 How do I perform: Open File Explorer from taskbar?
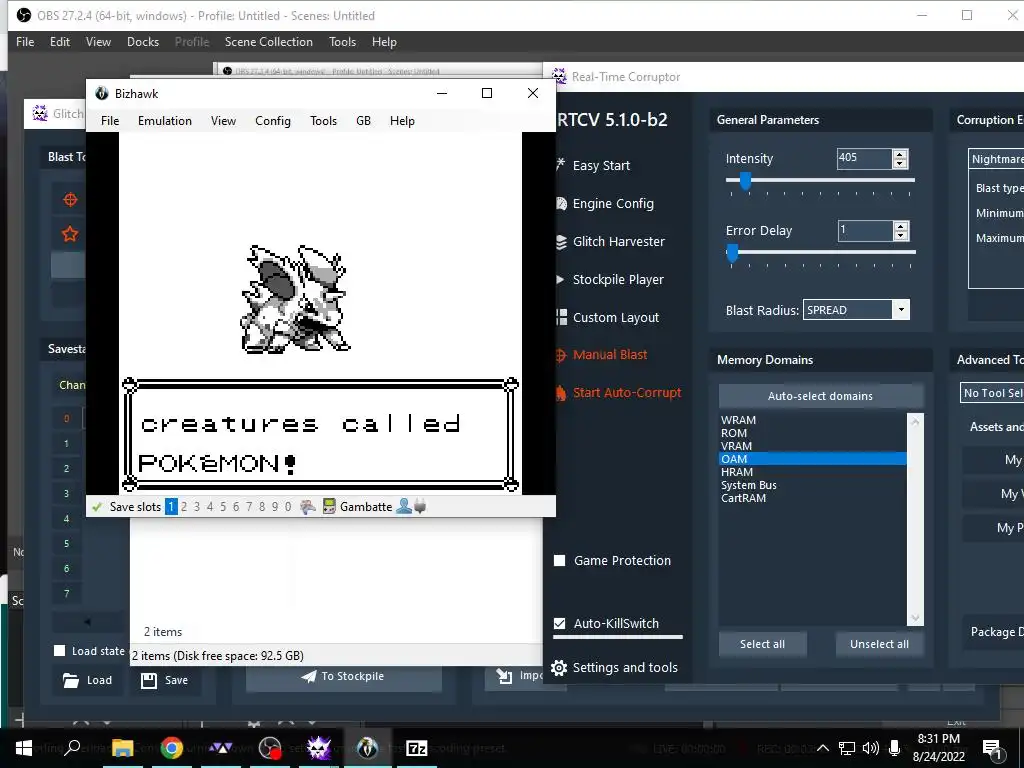coord(122,748)
